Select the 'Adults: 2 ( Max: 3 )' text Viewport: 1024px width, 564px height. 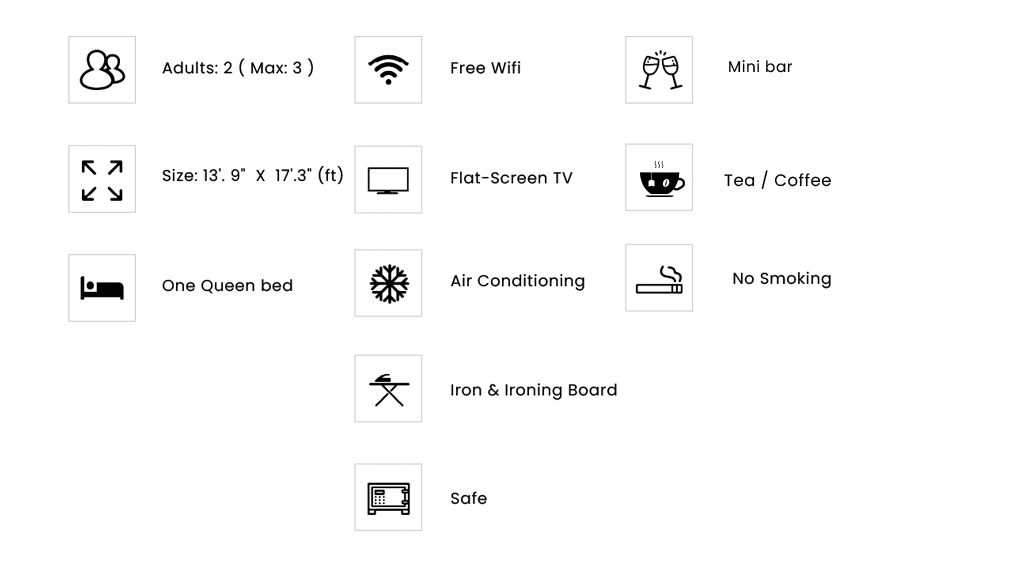[x=238, y=68]
